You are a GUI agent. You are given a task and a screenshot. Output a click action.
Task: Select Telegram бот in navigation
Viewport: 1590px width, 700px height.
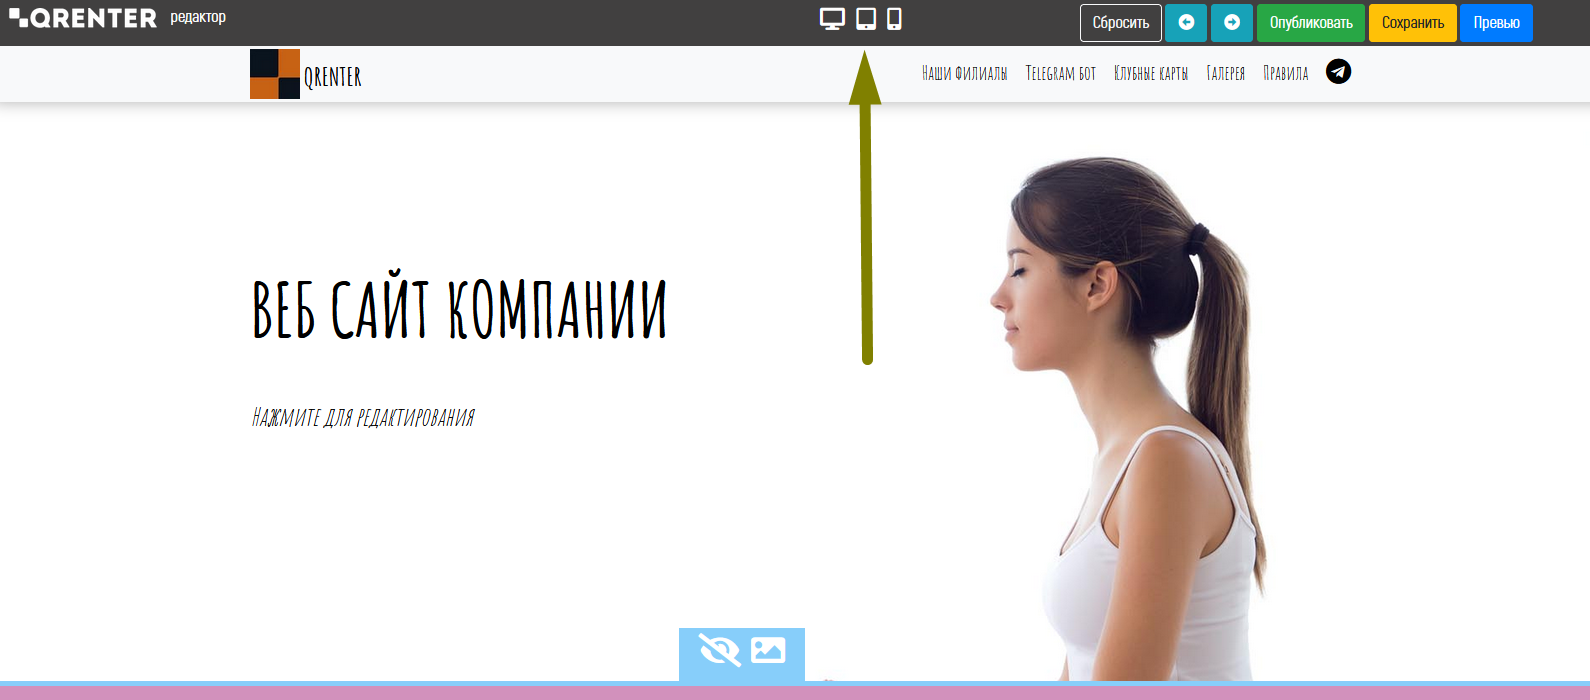pyautogui.click(x=1060, y=73)
